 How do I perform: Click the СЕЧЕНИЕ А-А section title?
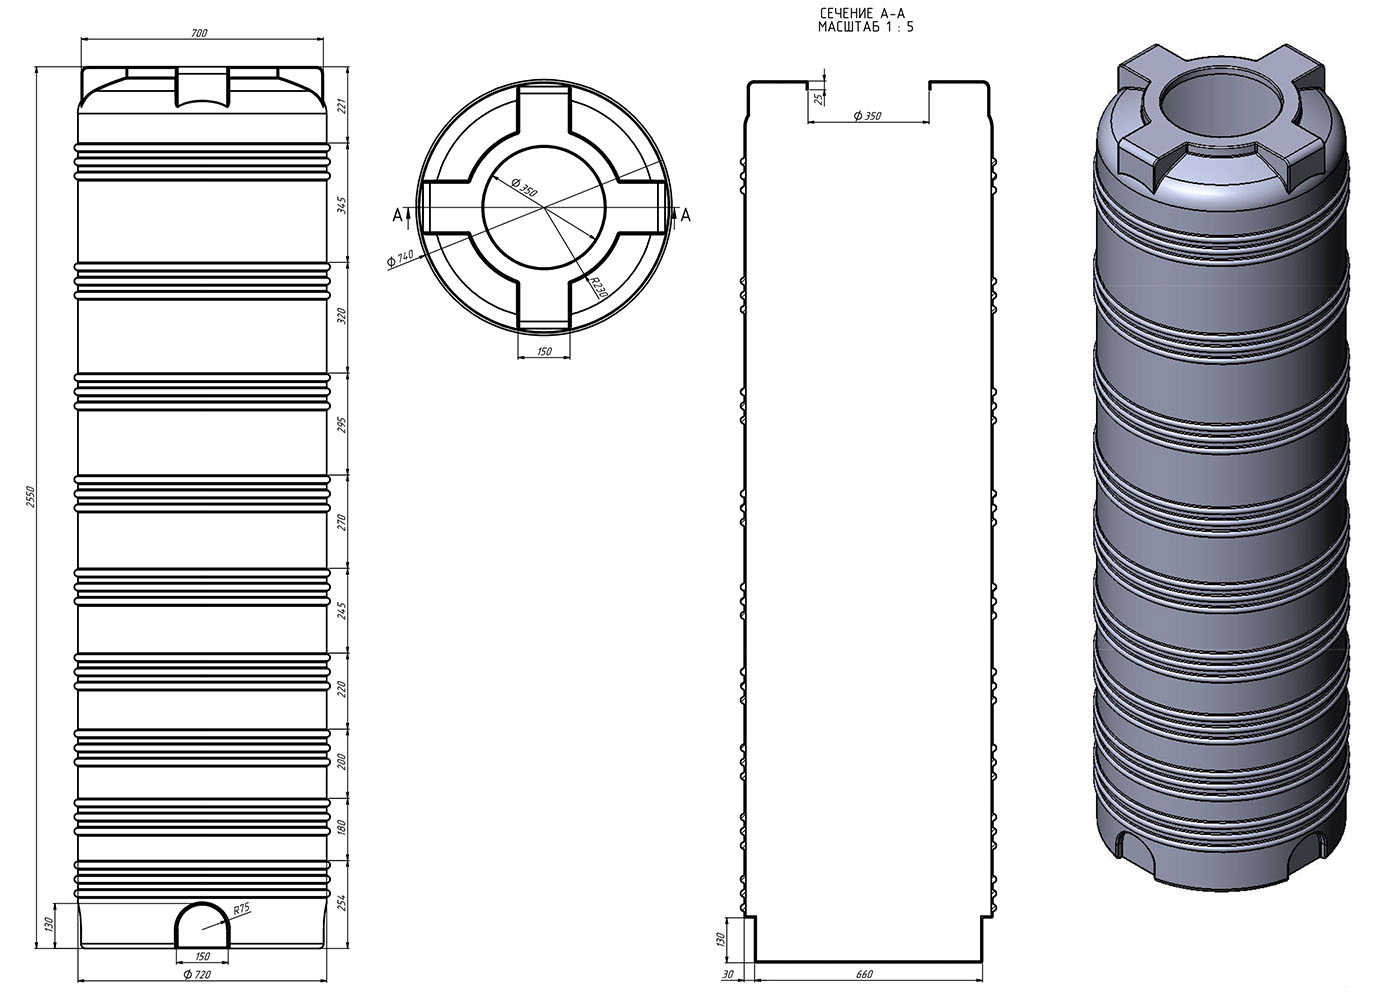click(x=865, y=14)
